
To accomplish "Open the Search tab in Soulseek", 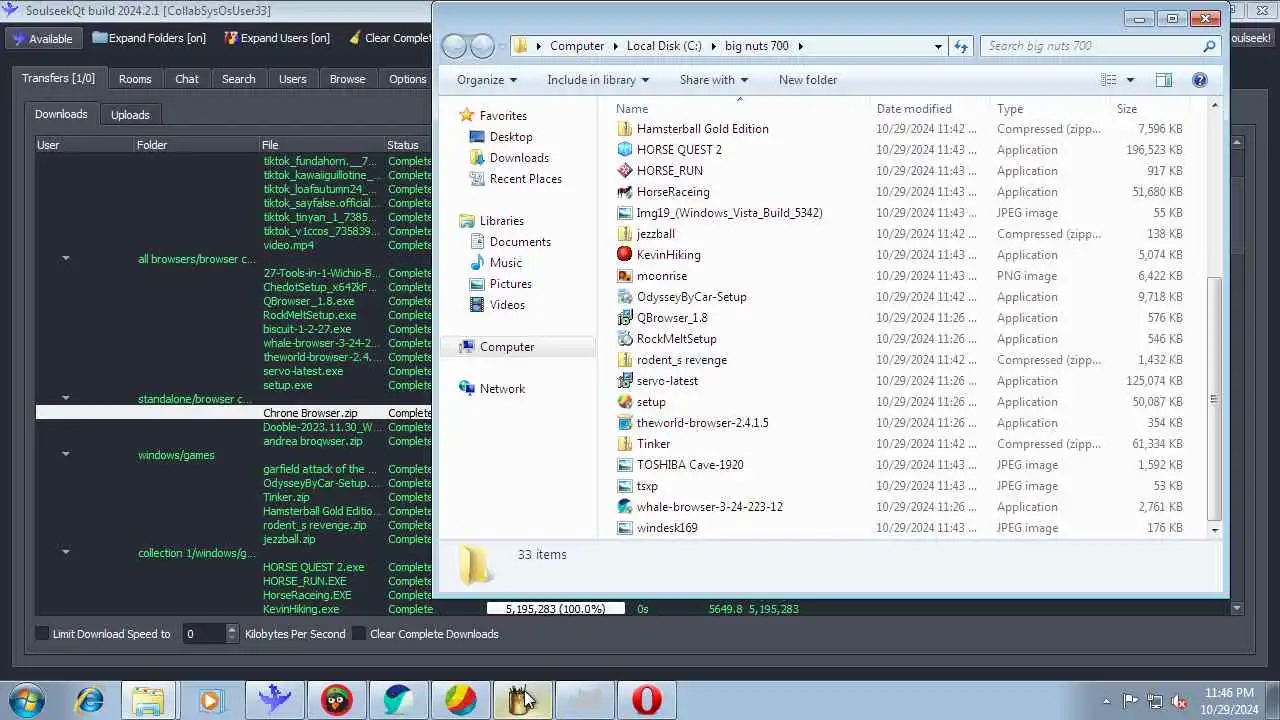I will 238,79.
